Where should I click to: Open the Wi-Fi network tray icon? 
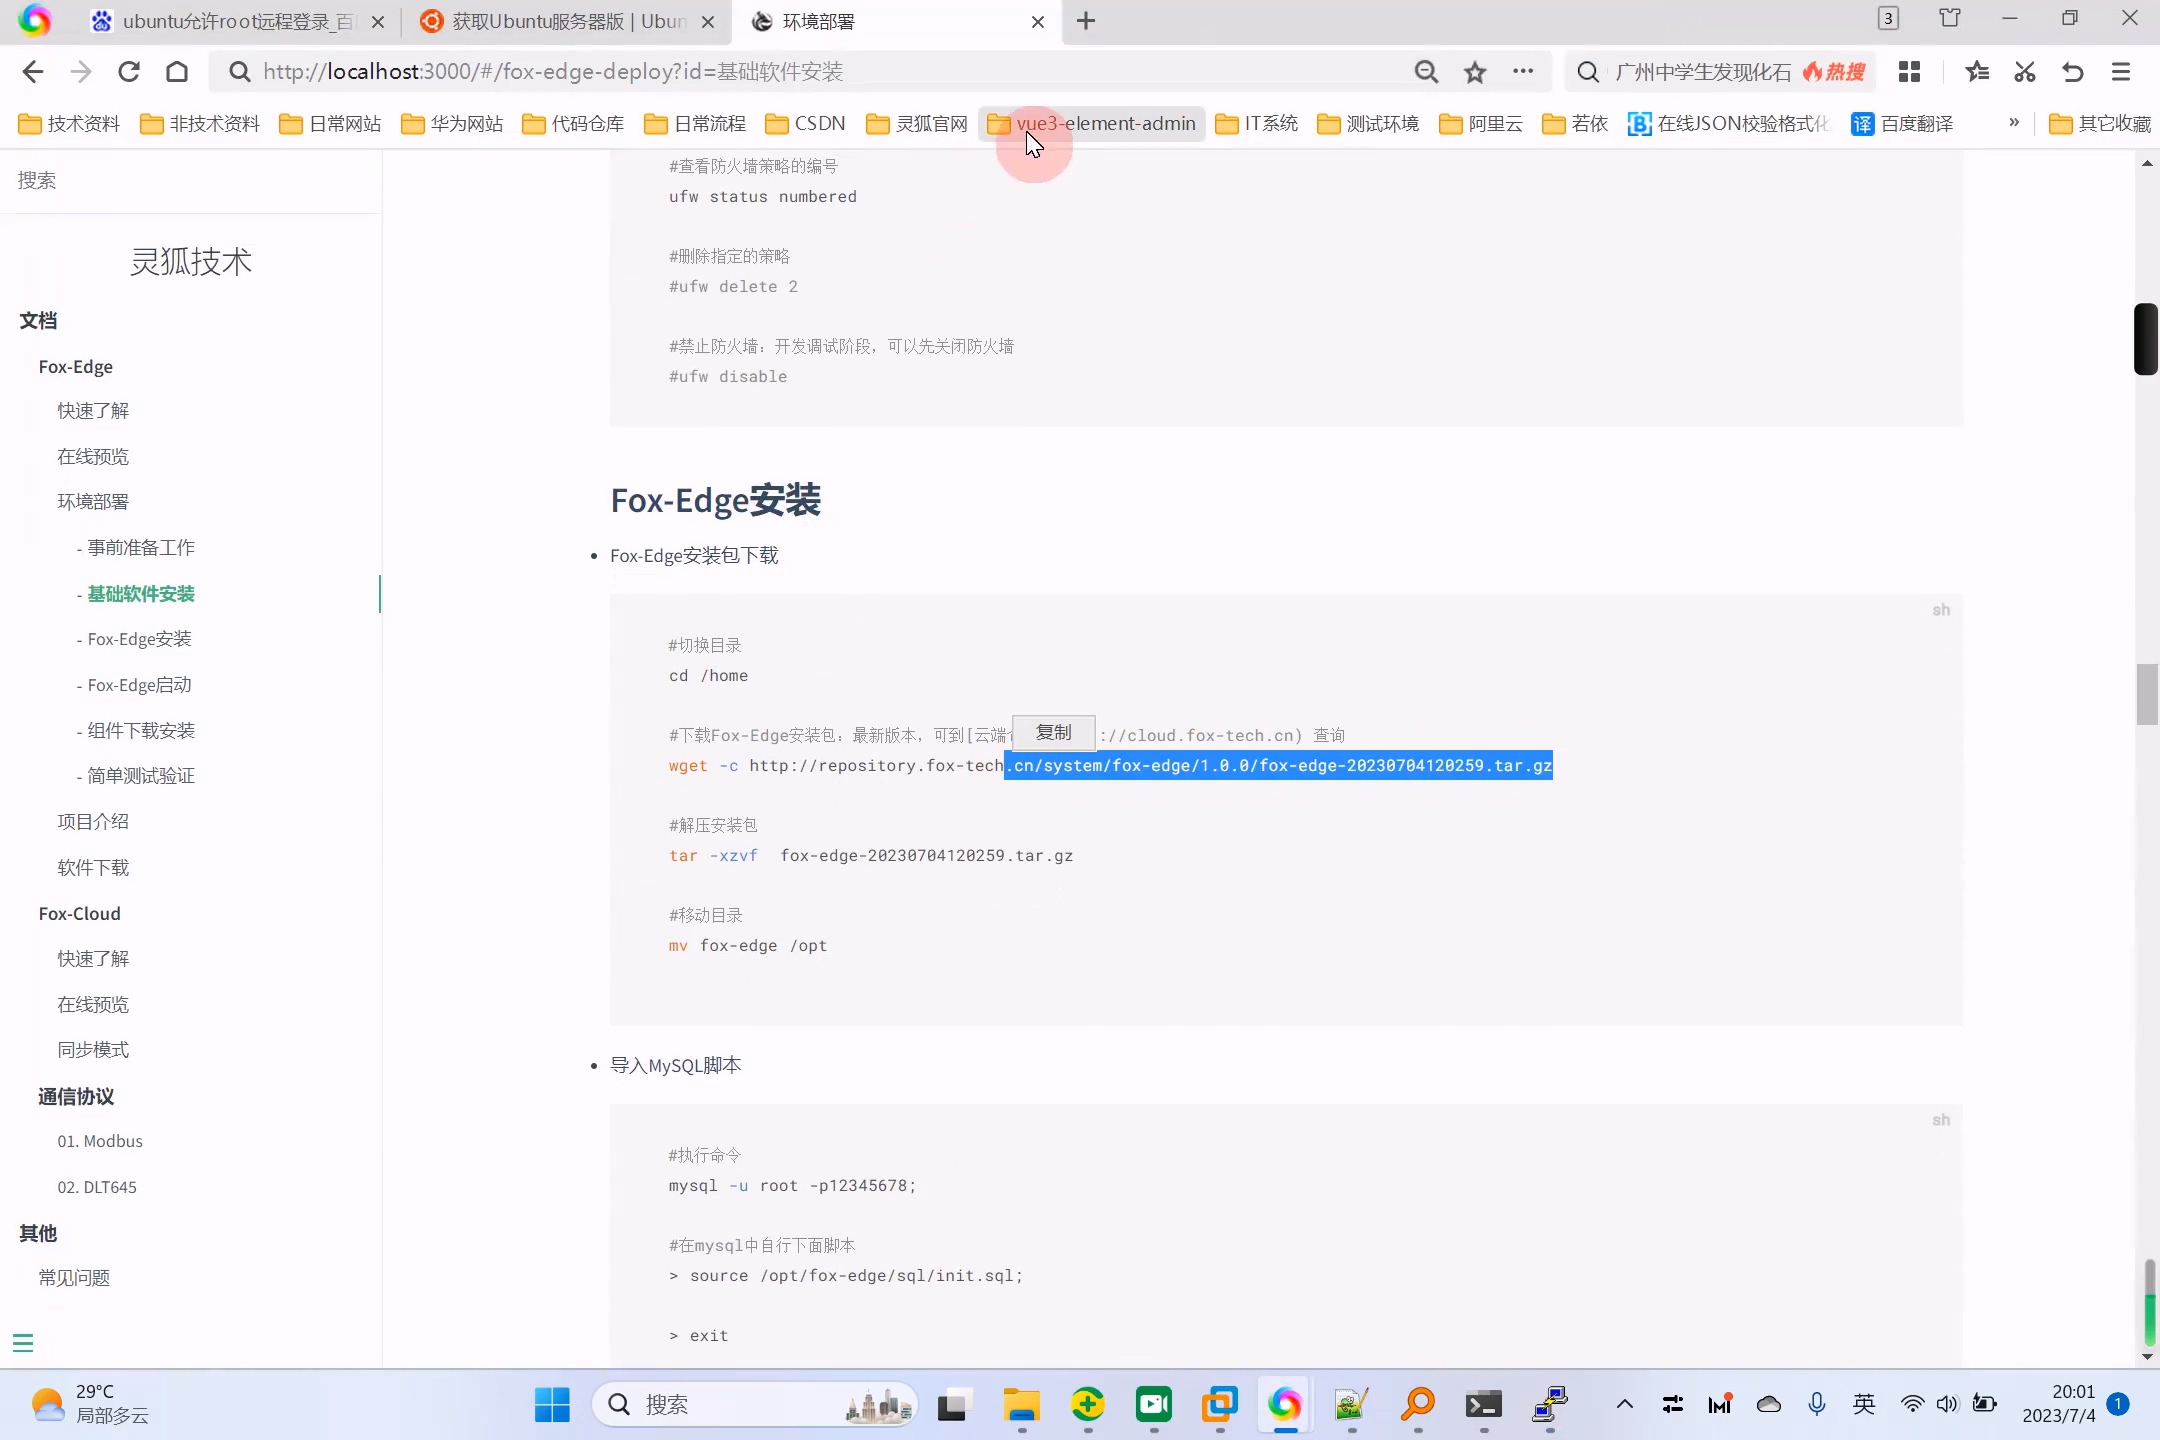pyautogui.click(x=1912, y=1405)
